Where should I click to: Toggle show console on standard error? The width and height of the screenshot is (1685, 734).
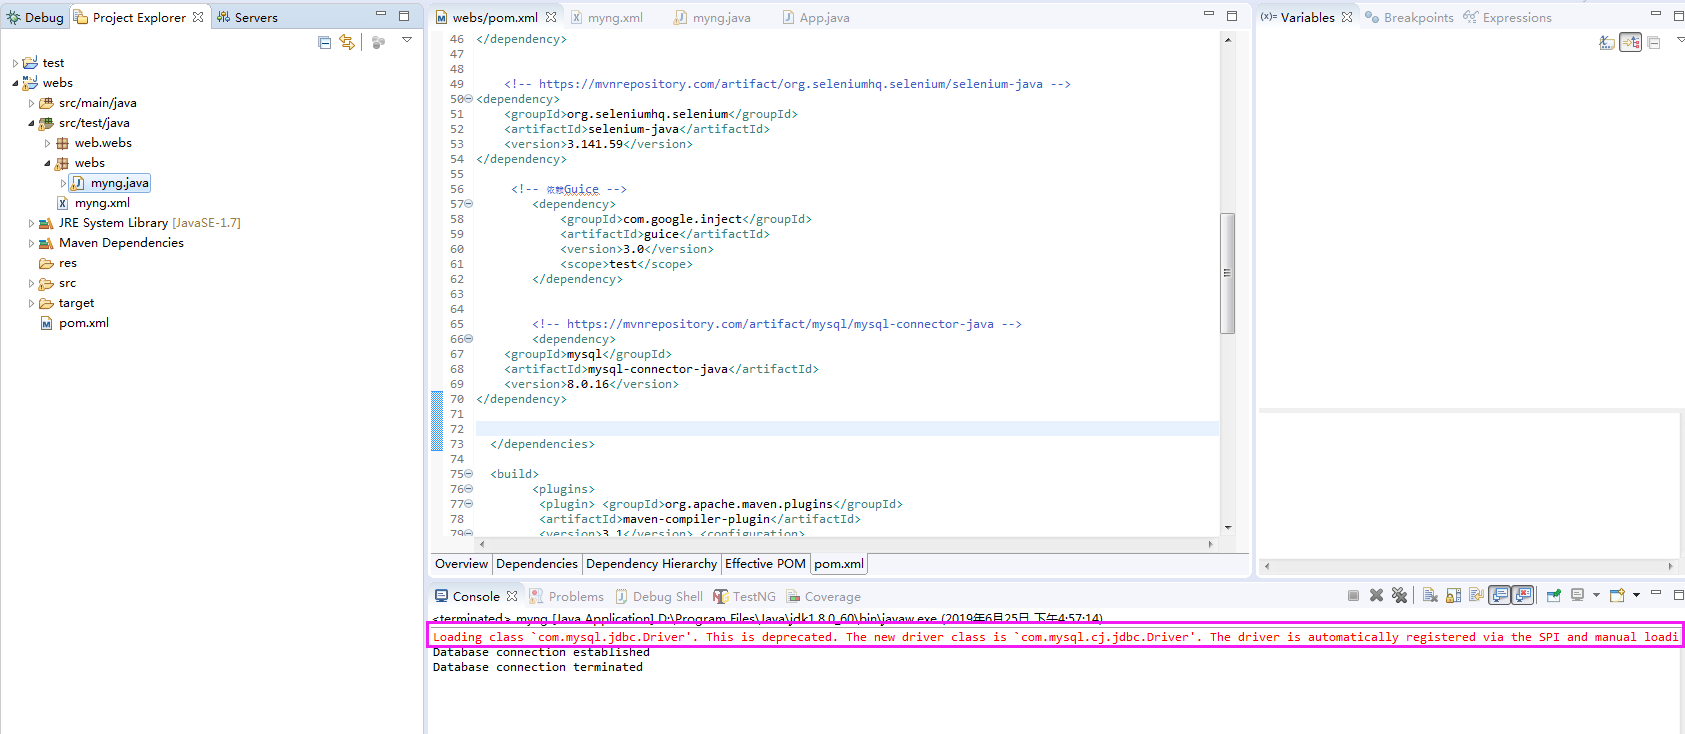pyautogui.click(x=1522, y=595)
